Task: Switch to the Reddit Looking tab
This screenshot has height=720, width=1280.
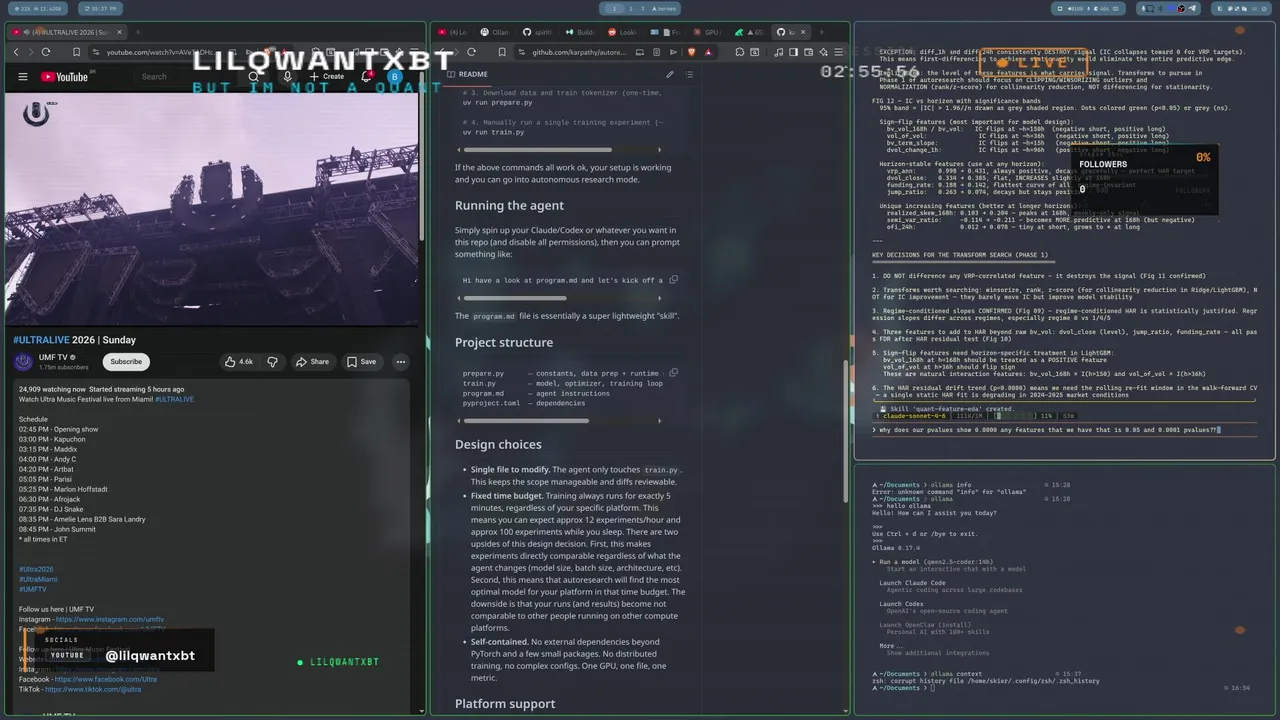Action: pos(623,32)
